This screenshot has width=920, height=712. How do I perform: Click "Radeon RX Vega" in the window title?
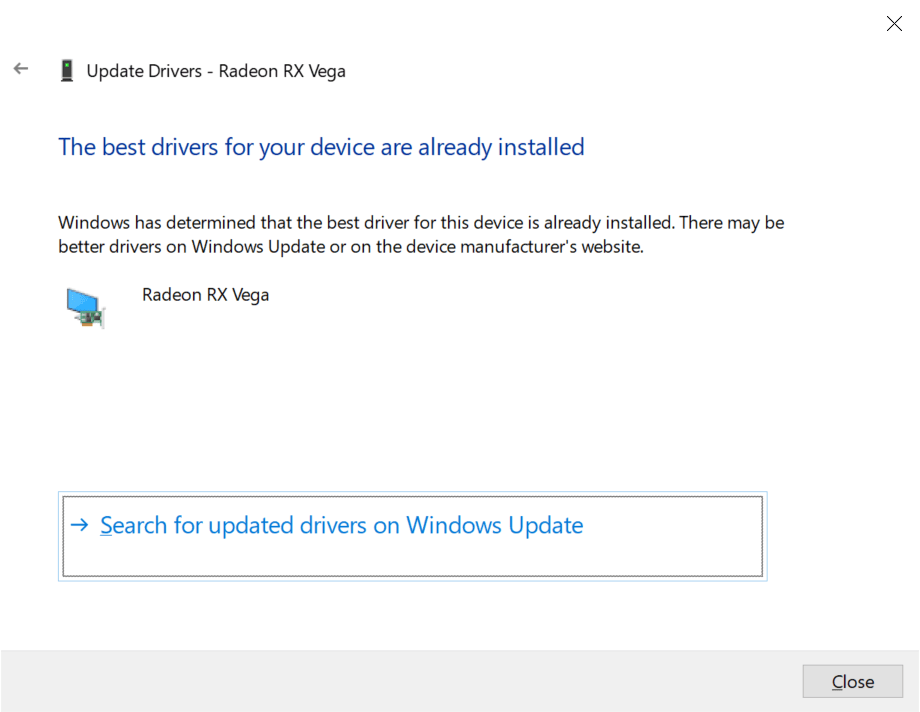(282, 71)
